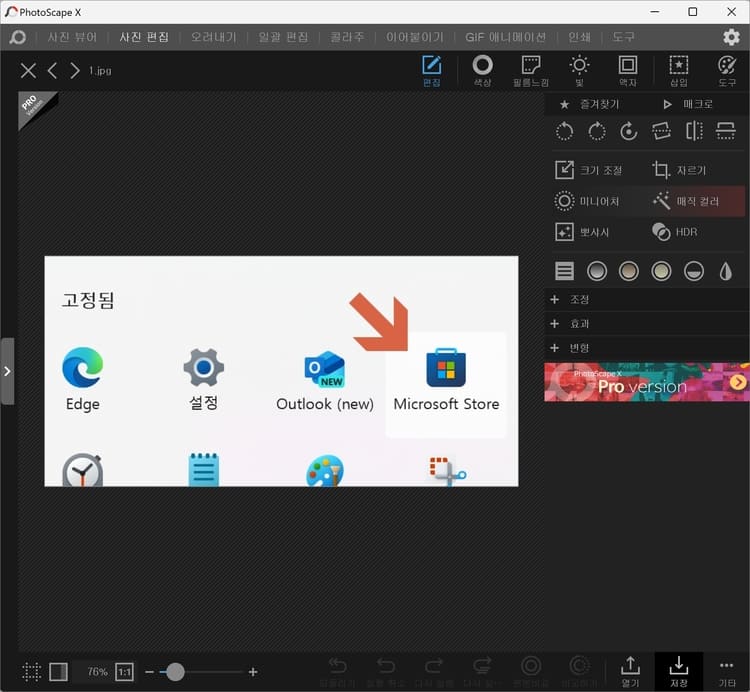Image resolution: width=750 pixels, height=692 pixels.
Task: Expand the 변형 transform section
Action: 647,348
